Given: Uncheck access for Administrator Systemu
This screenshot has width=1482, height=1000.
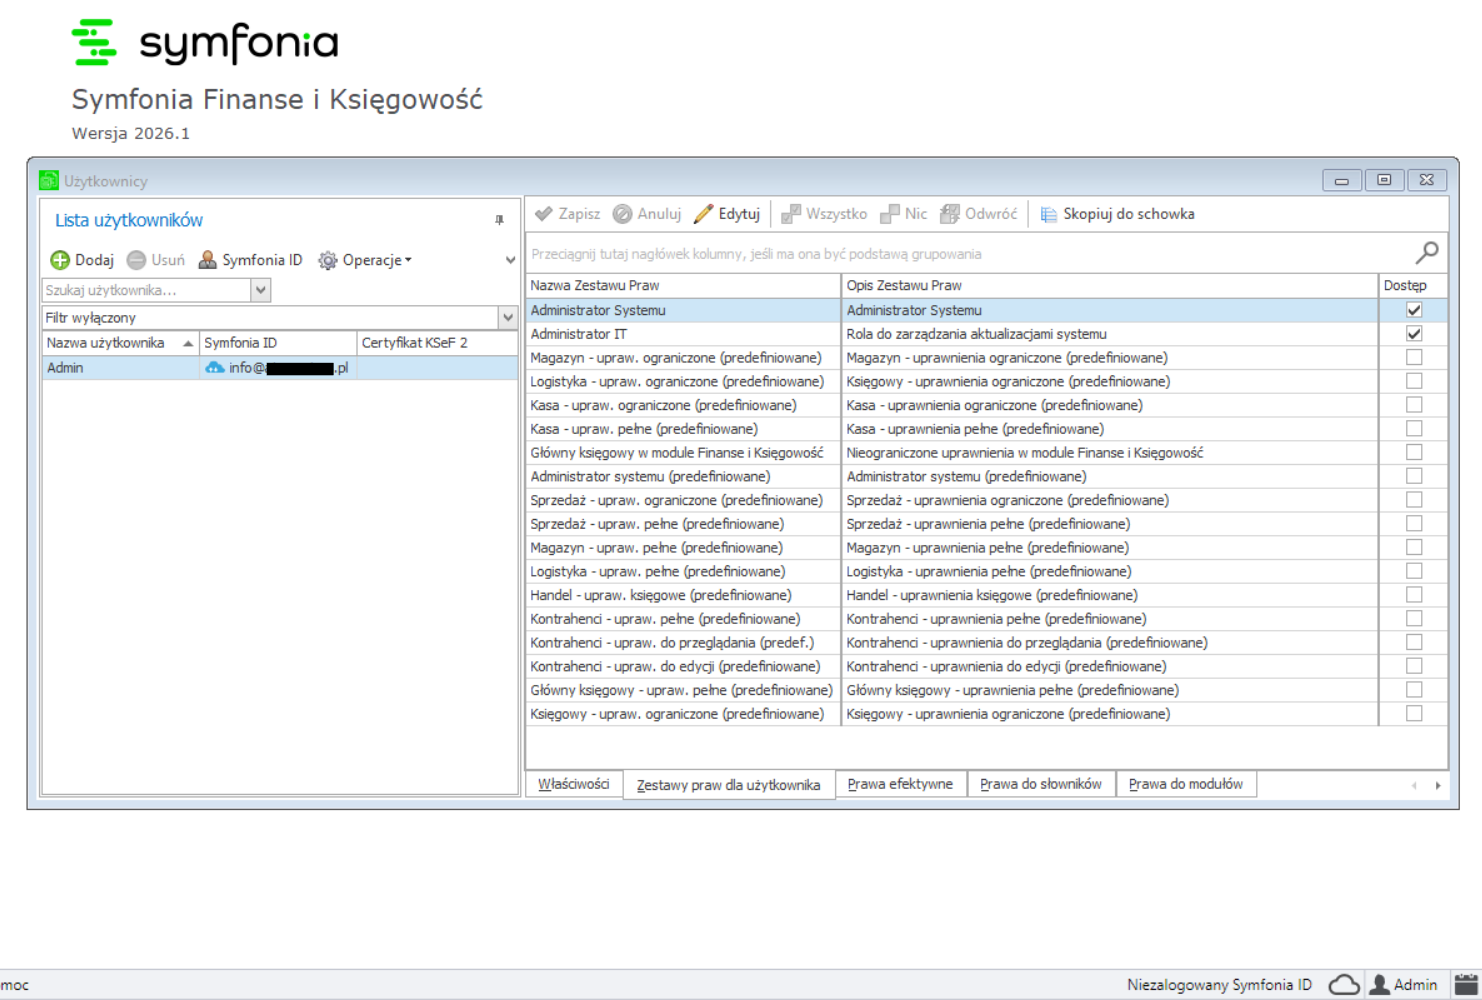Looking at the screenshot, I should click(1413, 310).
